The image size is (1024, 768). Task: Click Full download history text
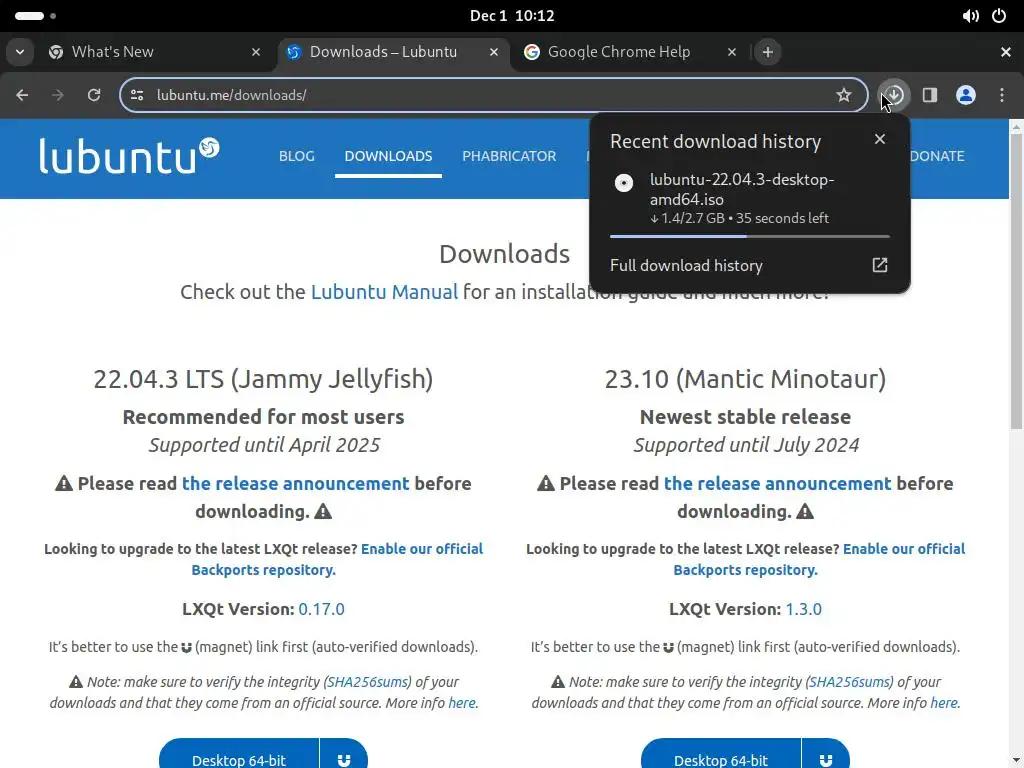click(x=686, y=266)
